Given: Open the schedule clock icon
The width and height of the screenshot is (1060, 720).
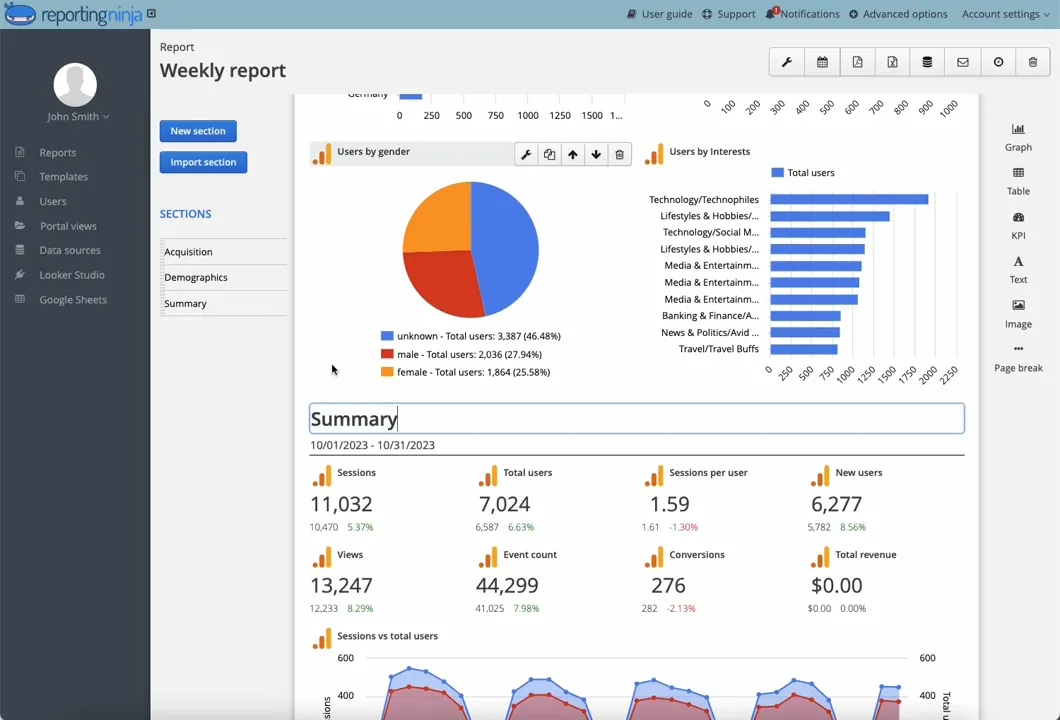Looking at the screenshot, I should (x=998, y=62).
